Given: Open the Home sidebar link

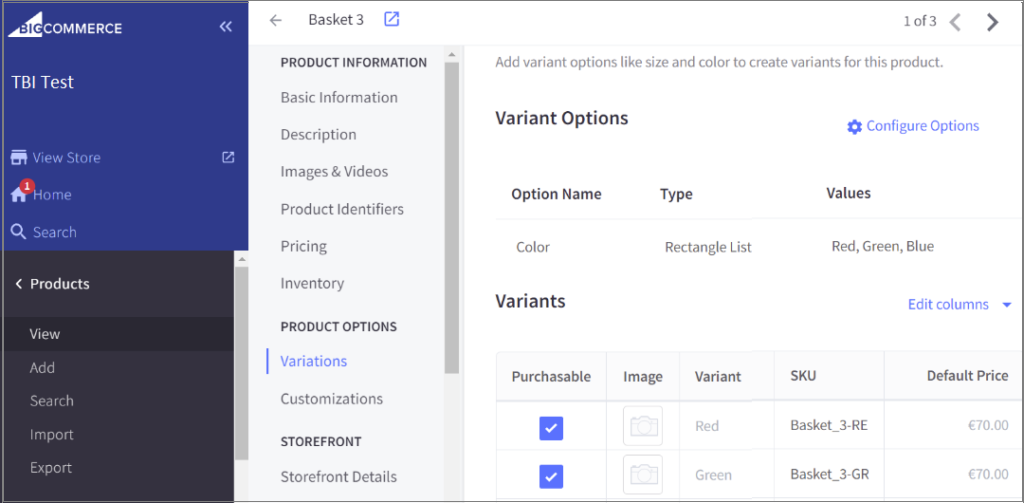Looking at the screenshot, I should click(x=52, y=195).
